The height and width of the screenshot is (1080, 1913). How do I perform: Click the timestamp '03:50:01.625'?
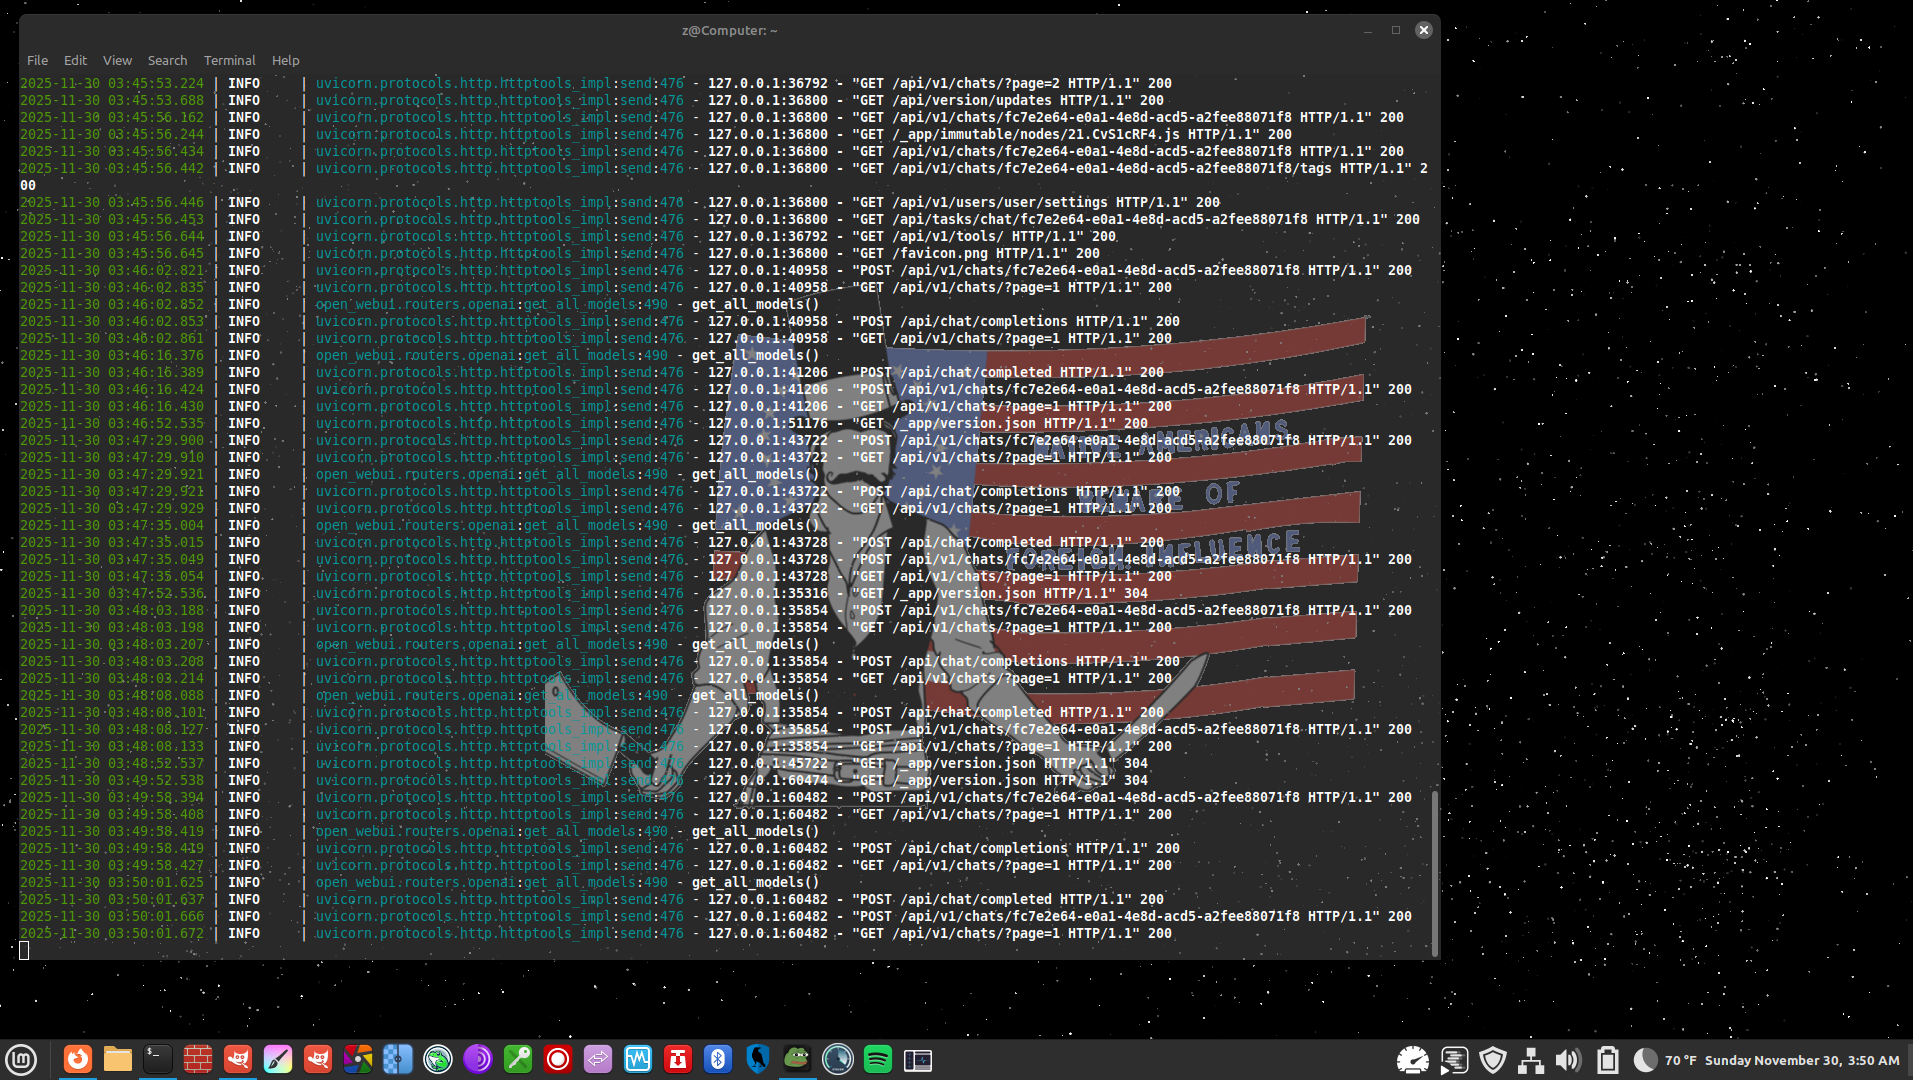tap(156, 882)
